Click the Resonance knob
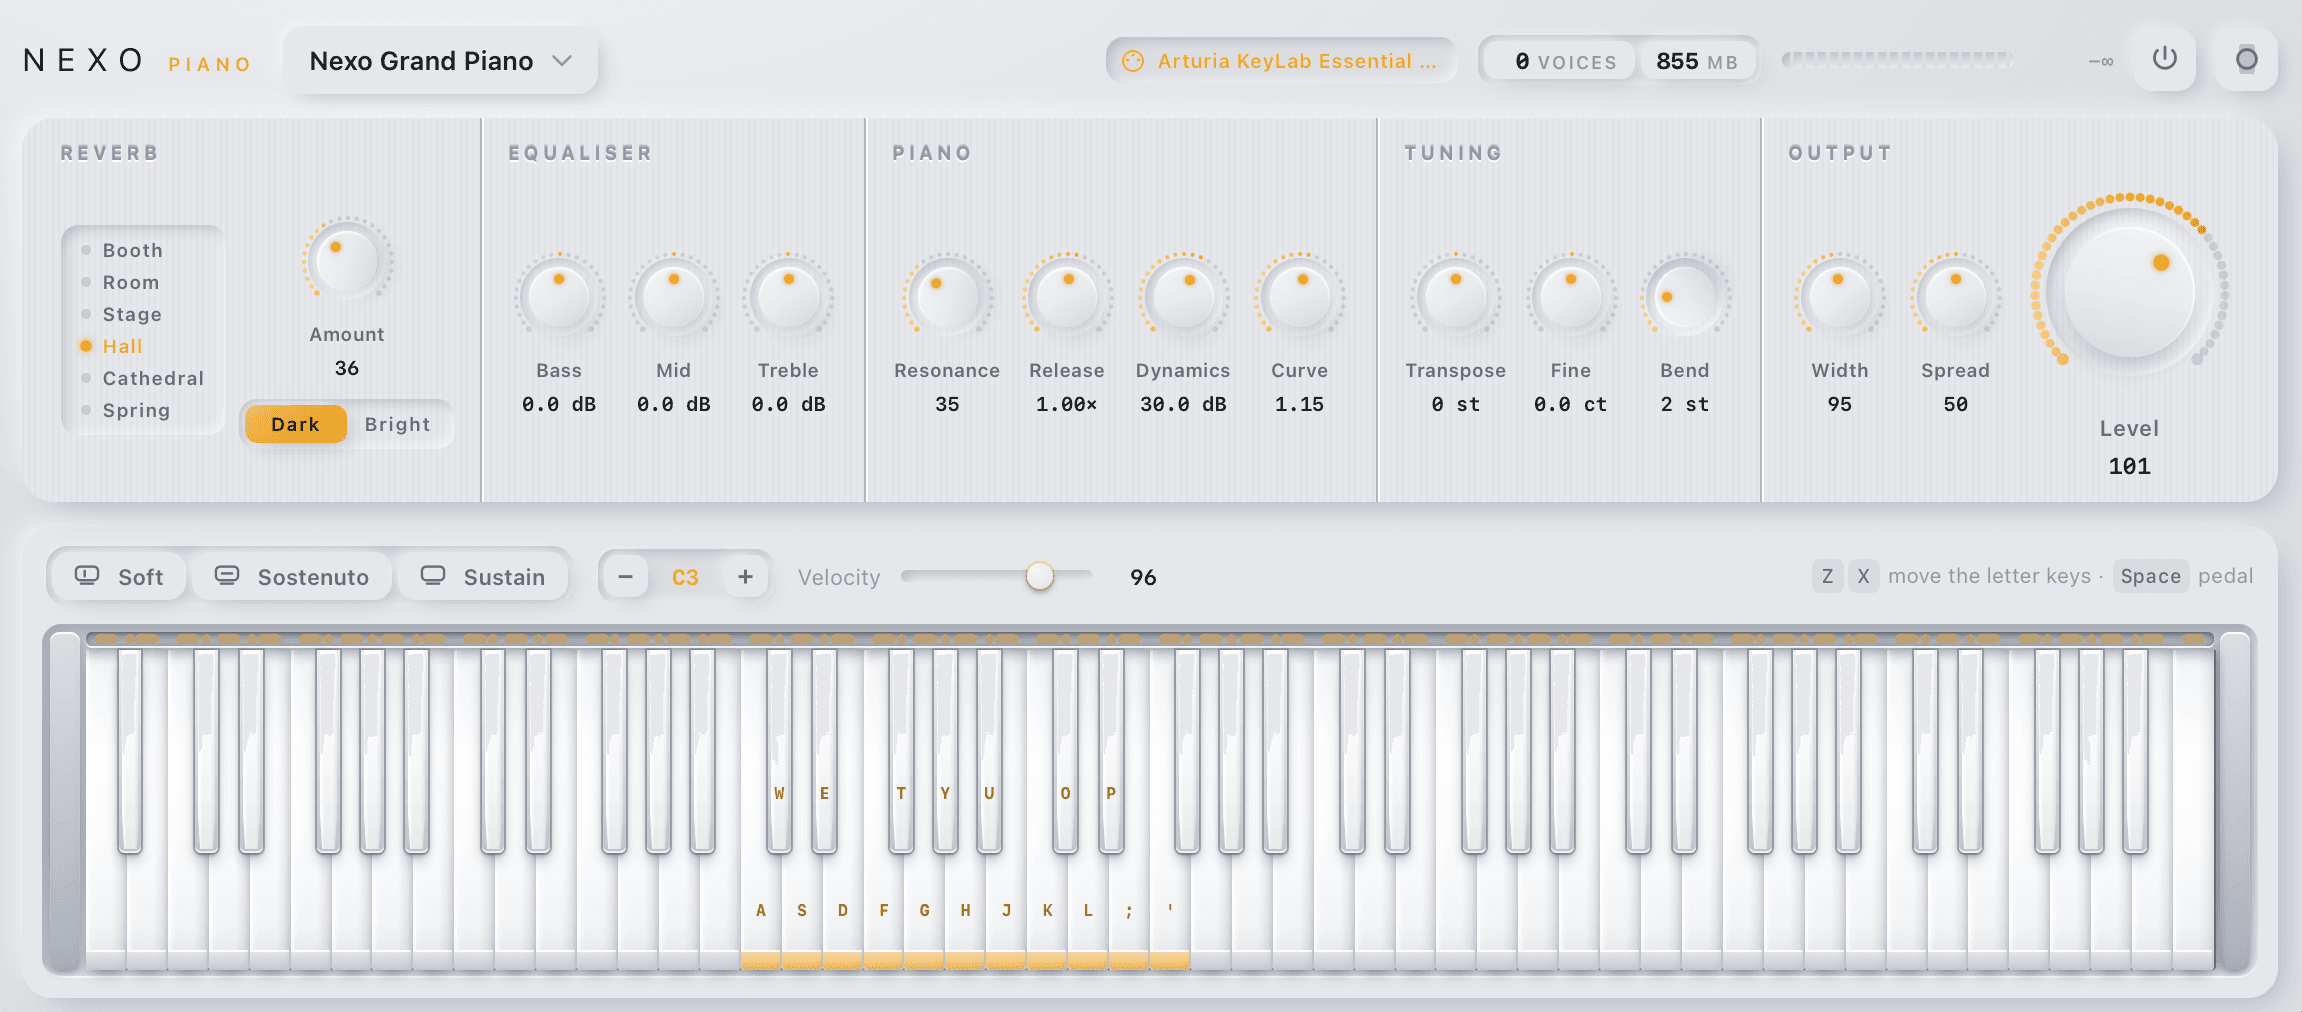2302x1012 pixels. [948, 297]
